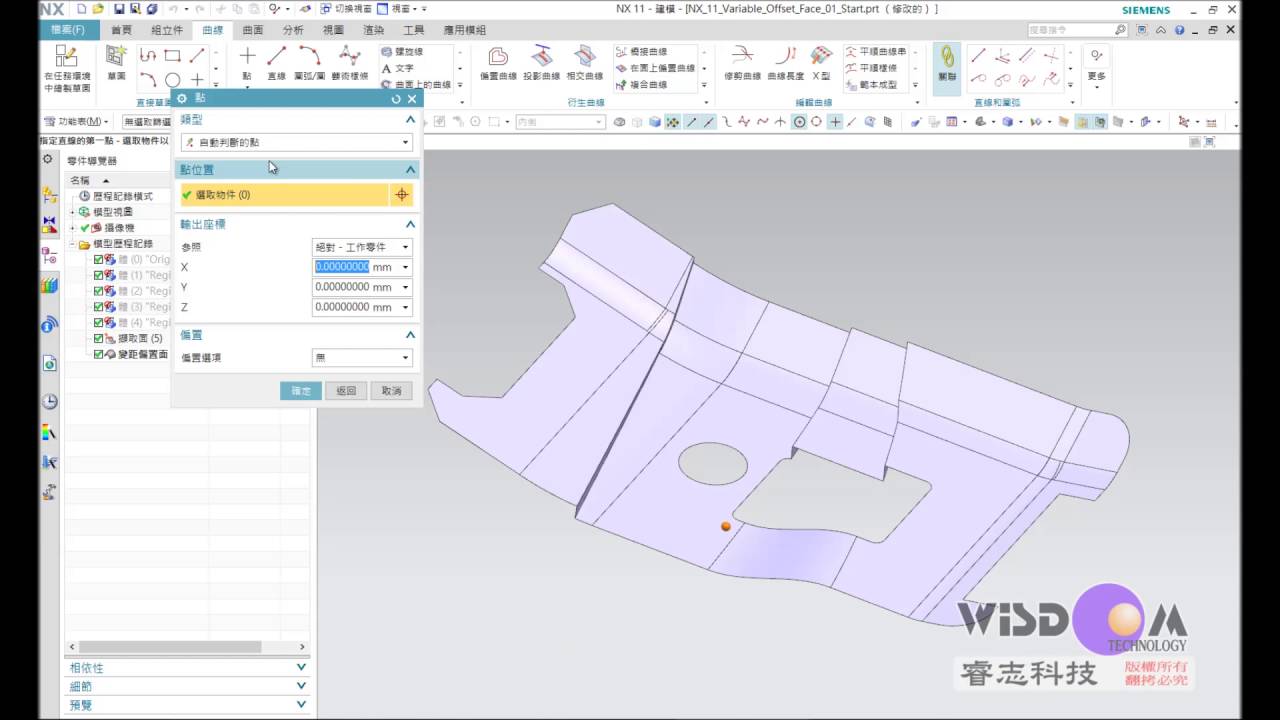Screen dimensions: 1280x720
Task: Open the 絕對 - 工作零件 reference dropdown
Action: tap(362, 247)
